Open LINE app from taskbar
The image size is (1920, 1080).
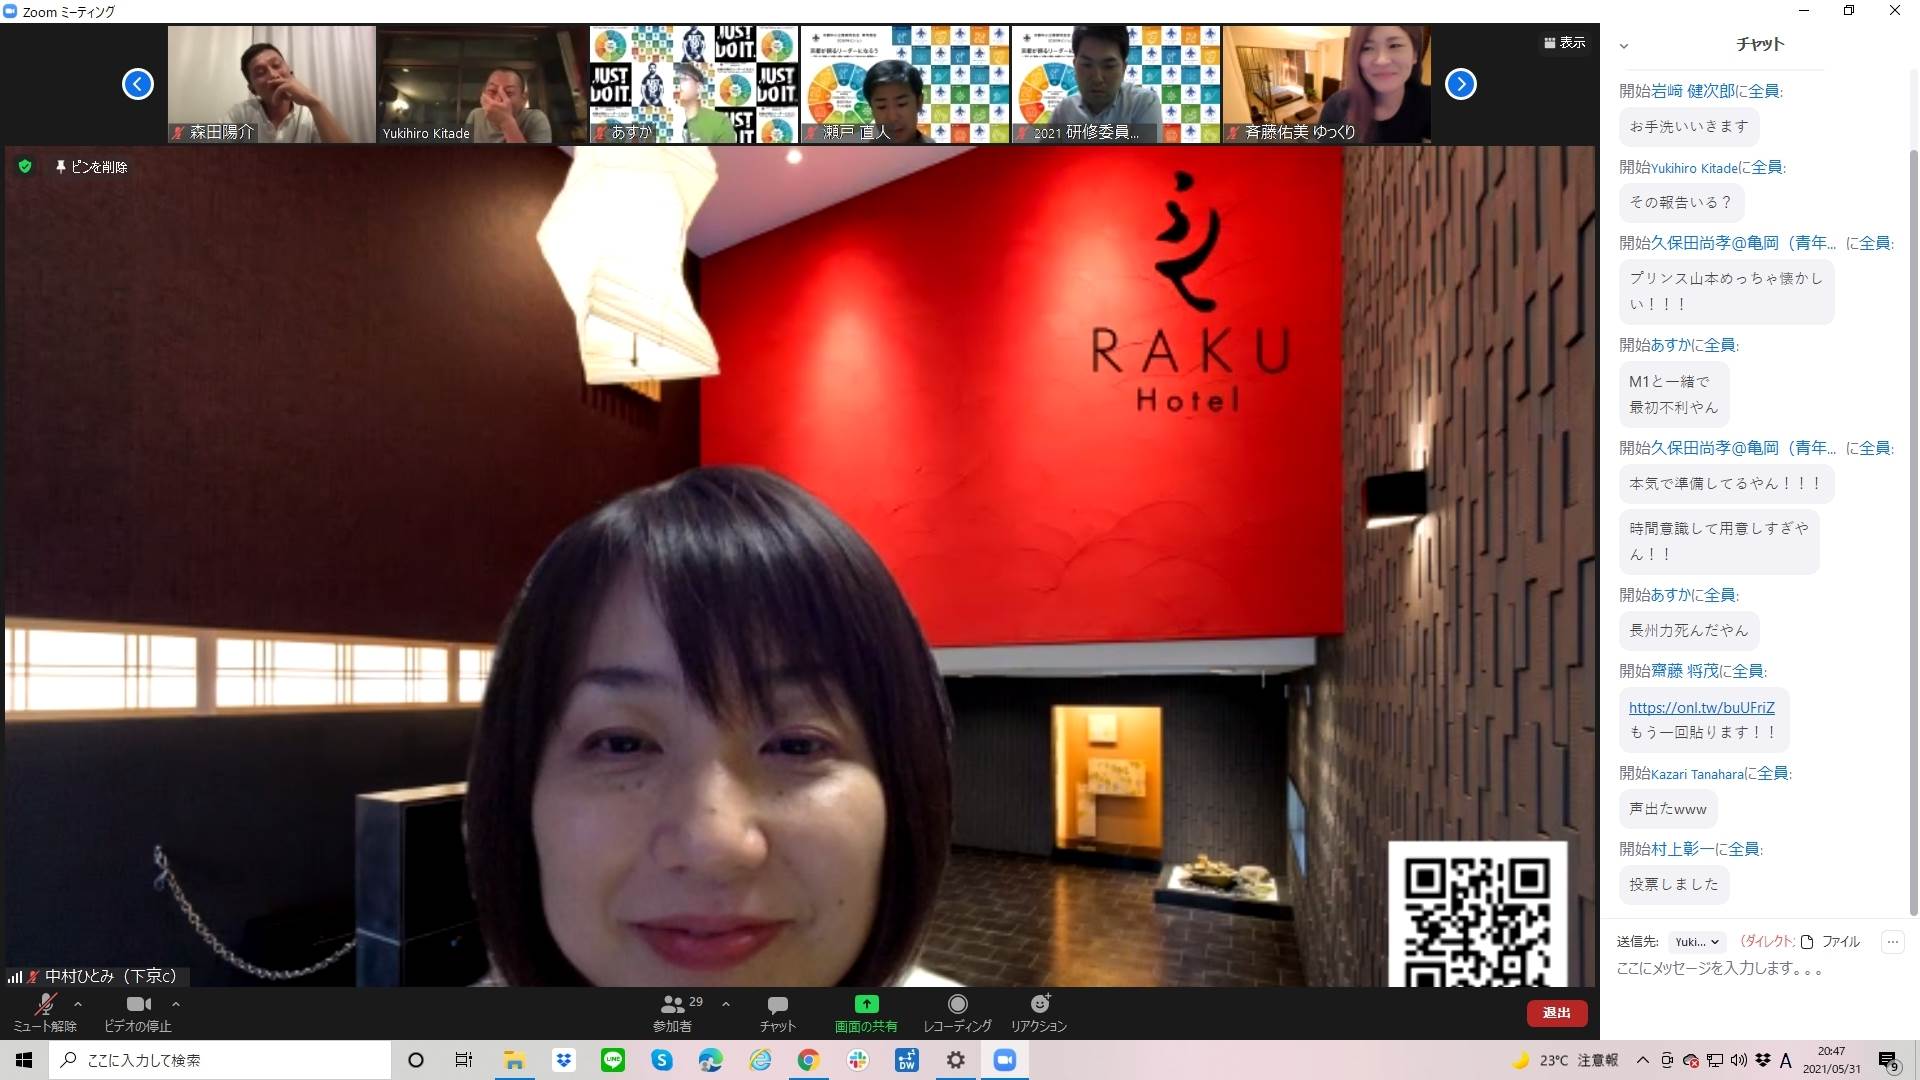click(x=613, y=1060)
